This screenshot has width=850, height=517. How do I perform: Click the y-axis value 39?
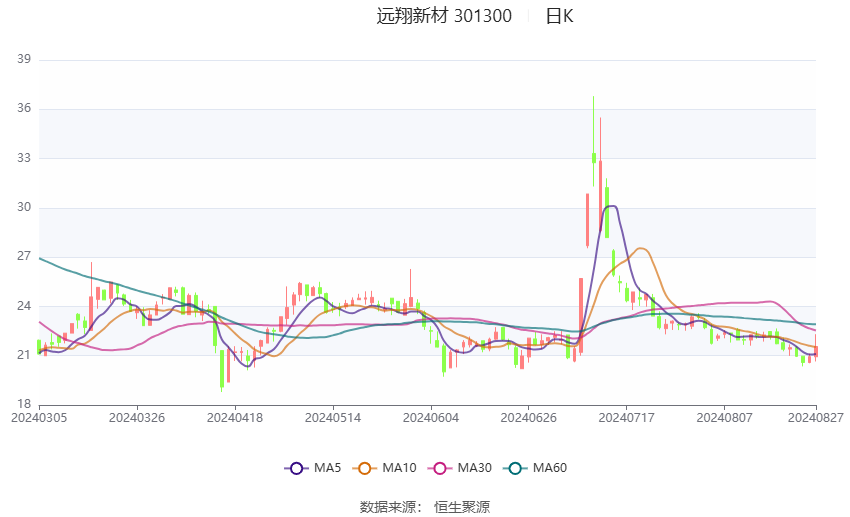pos(24,59)
